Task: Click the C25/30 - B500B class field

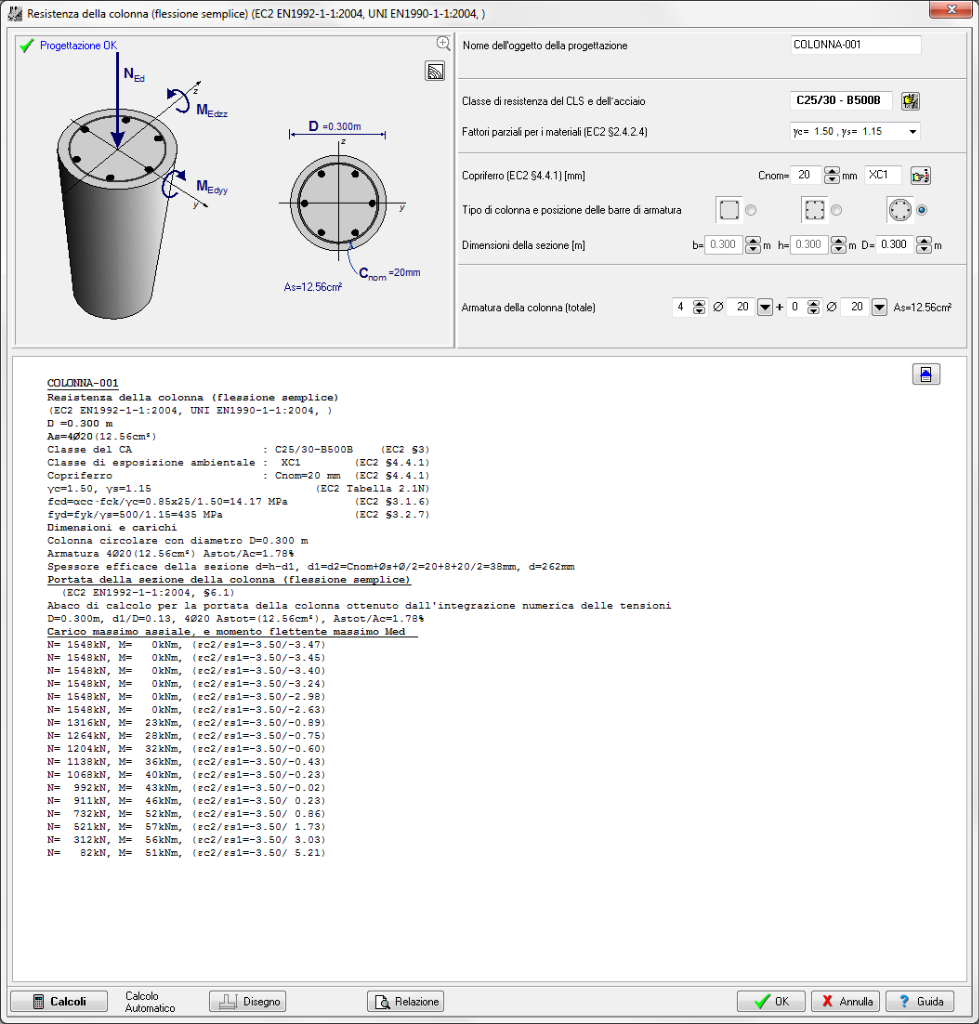Action: coord(843,101)
